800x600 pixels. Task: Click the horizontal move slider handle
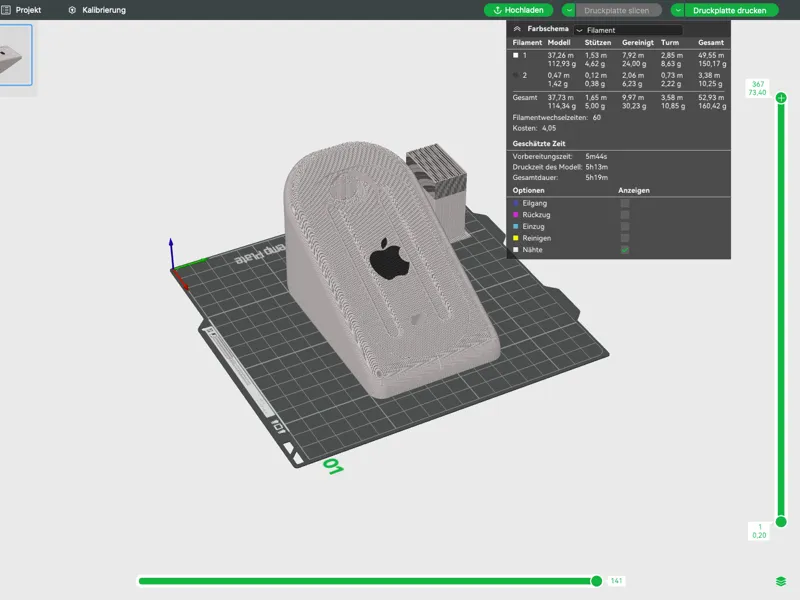click(596, 581)
